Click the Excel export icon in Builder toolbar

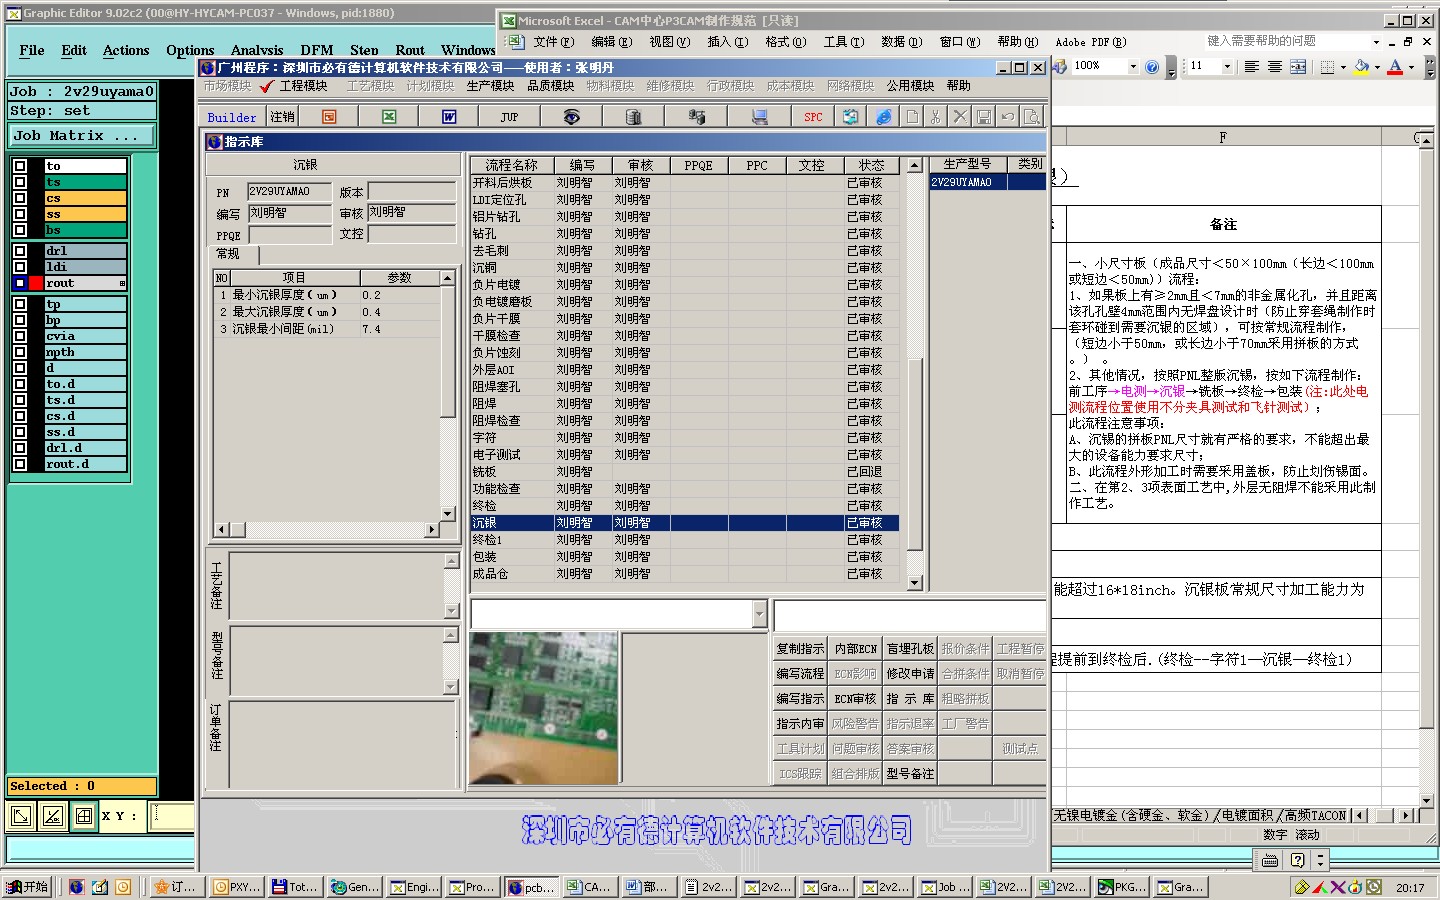pos(389,117)
